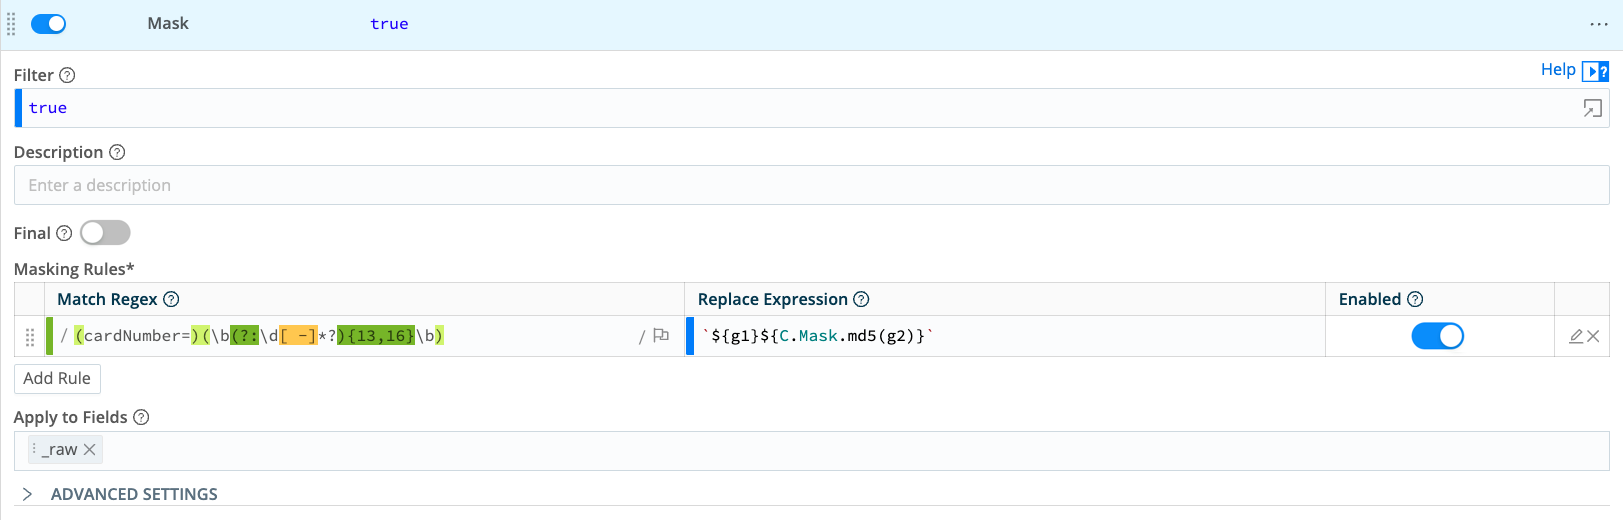This screenshot has height=520, width=1624.
Task: Toggle the Mask function enable switch
Action: click(48, 24)
